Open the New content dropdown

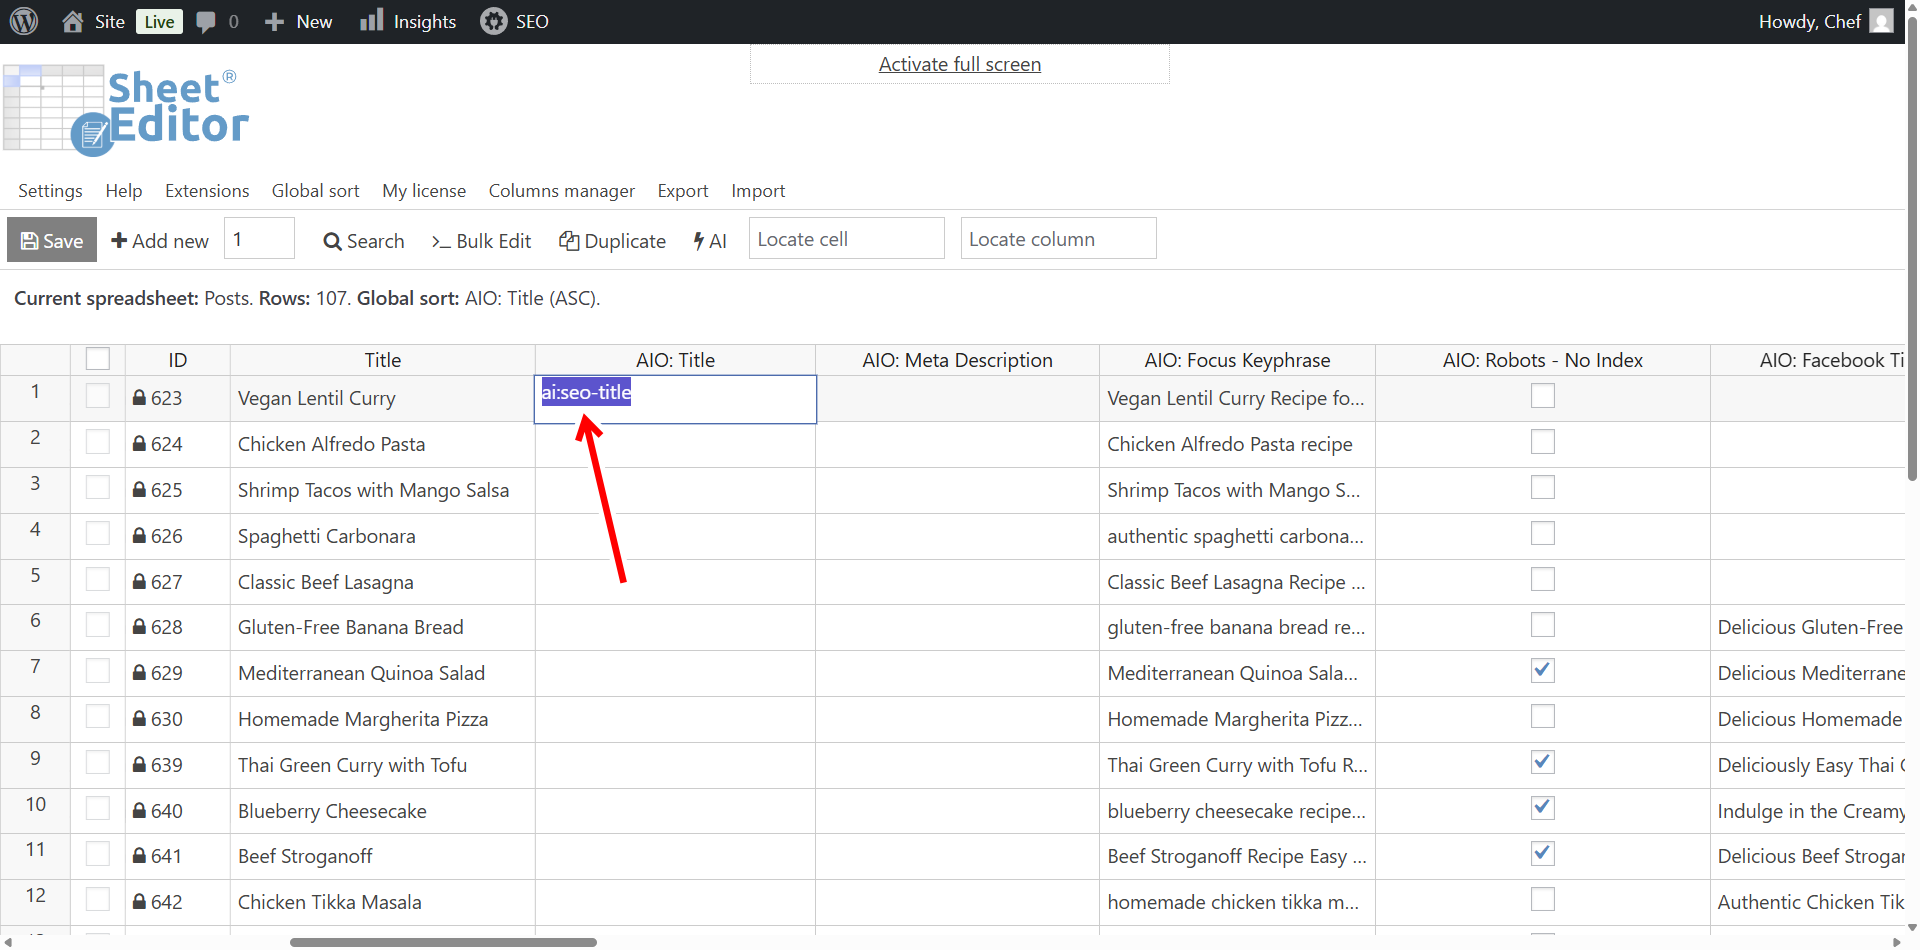tap(298, 21)
